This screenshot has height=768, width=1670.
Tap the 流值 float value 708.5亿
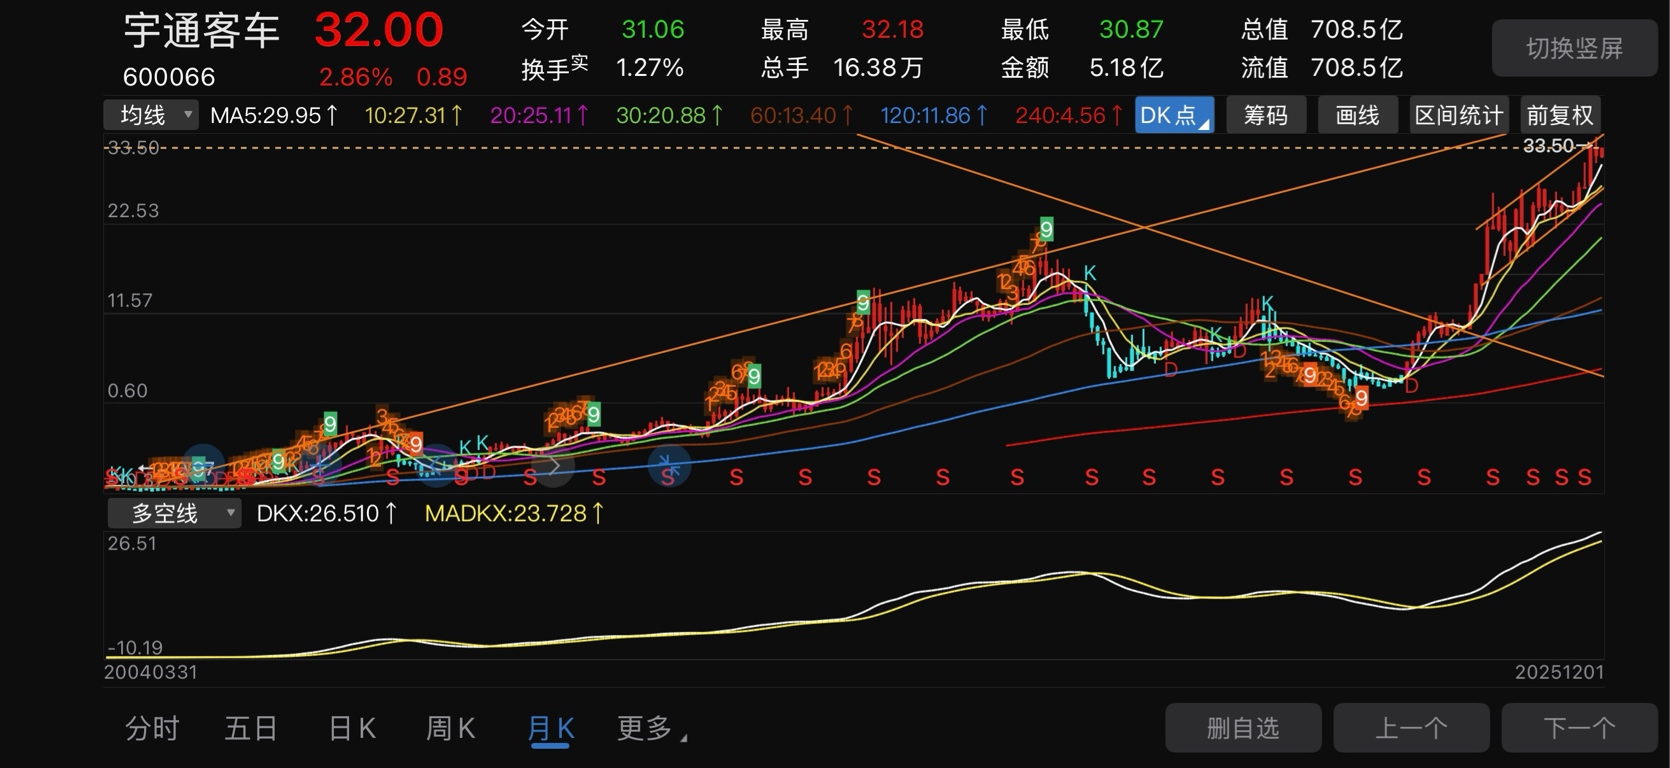point(1357,68)
